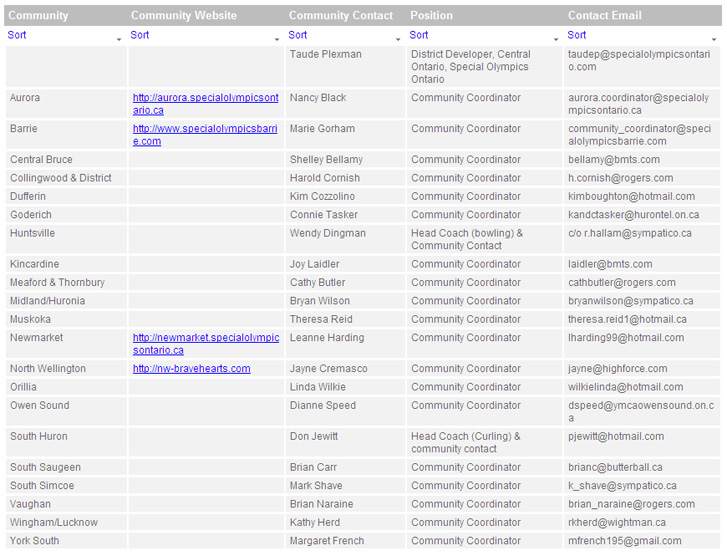
Task: Click email kandctasker@hurontel.on.ca
Action: [x=633, y=215]
